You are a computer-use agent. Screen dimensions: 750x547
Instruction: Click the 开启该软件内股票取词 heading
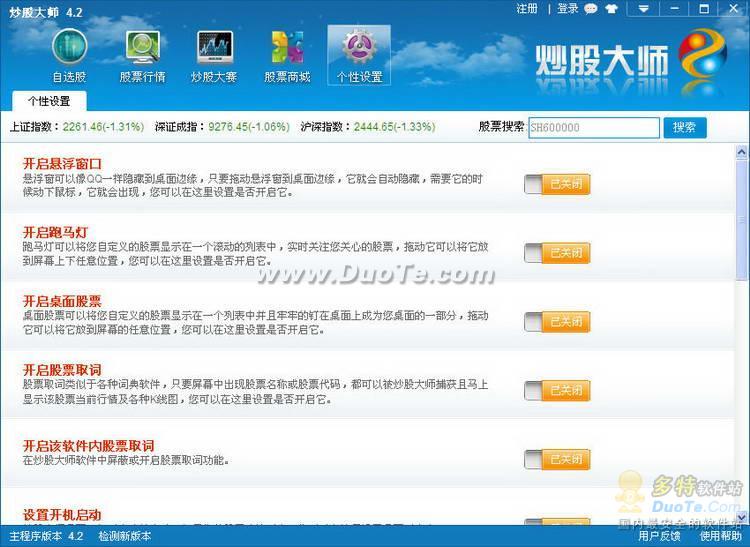coord(88,446)
